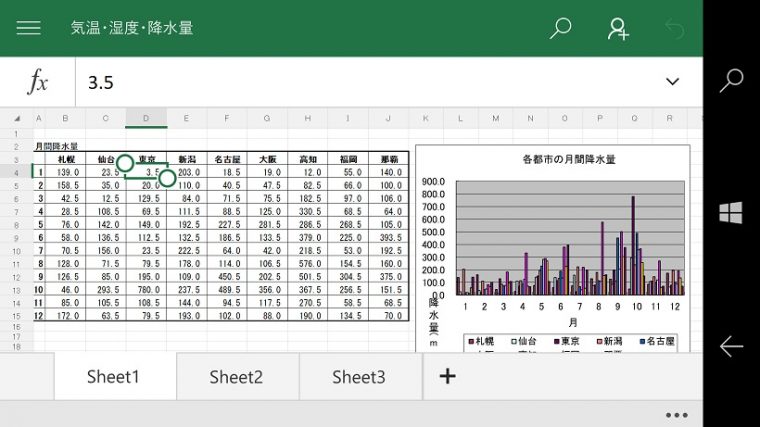Expand the formula bar chevron
Image resolution: width=760 pixels, height=427 pixels.
[672, 81]
